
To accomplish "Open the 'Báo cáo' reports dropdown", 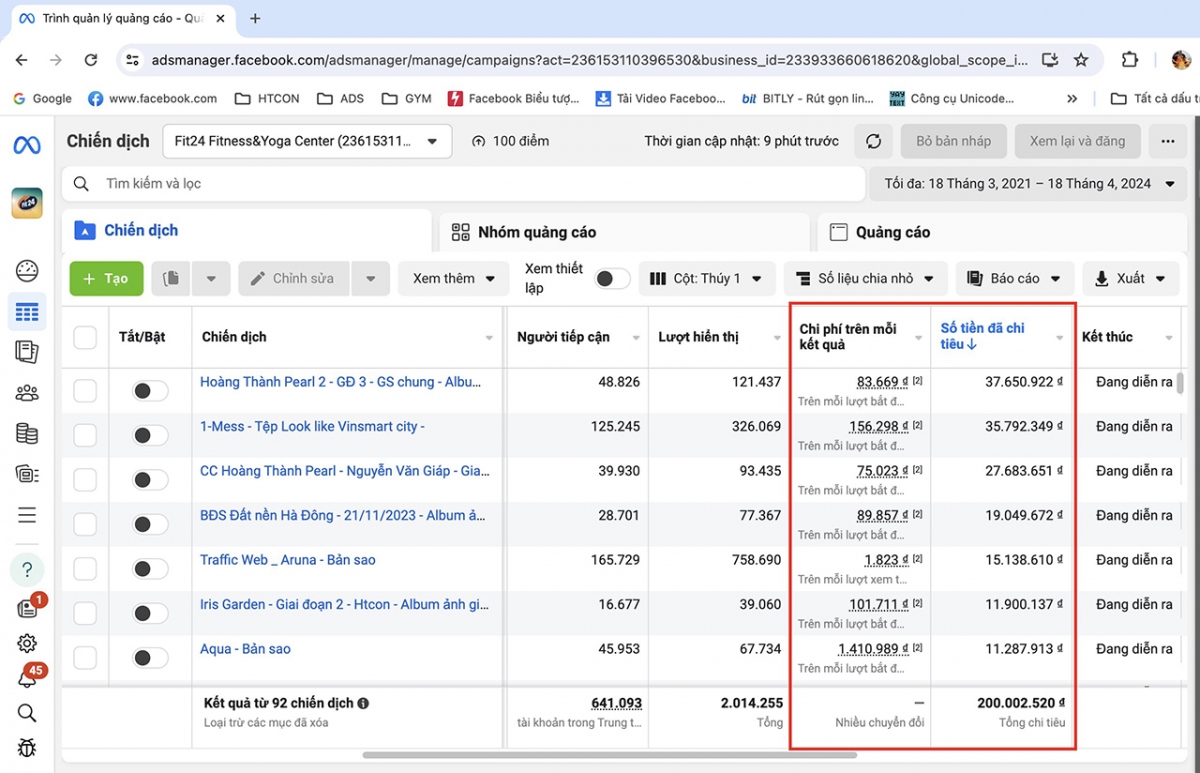I will [1015, 278].
